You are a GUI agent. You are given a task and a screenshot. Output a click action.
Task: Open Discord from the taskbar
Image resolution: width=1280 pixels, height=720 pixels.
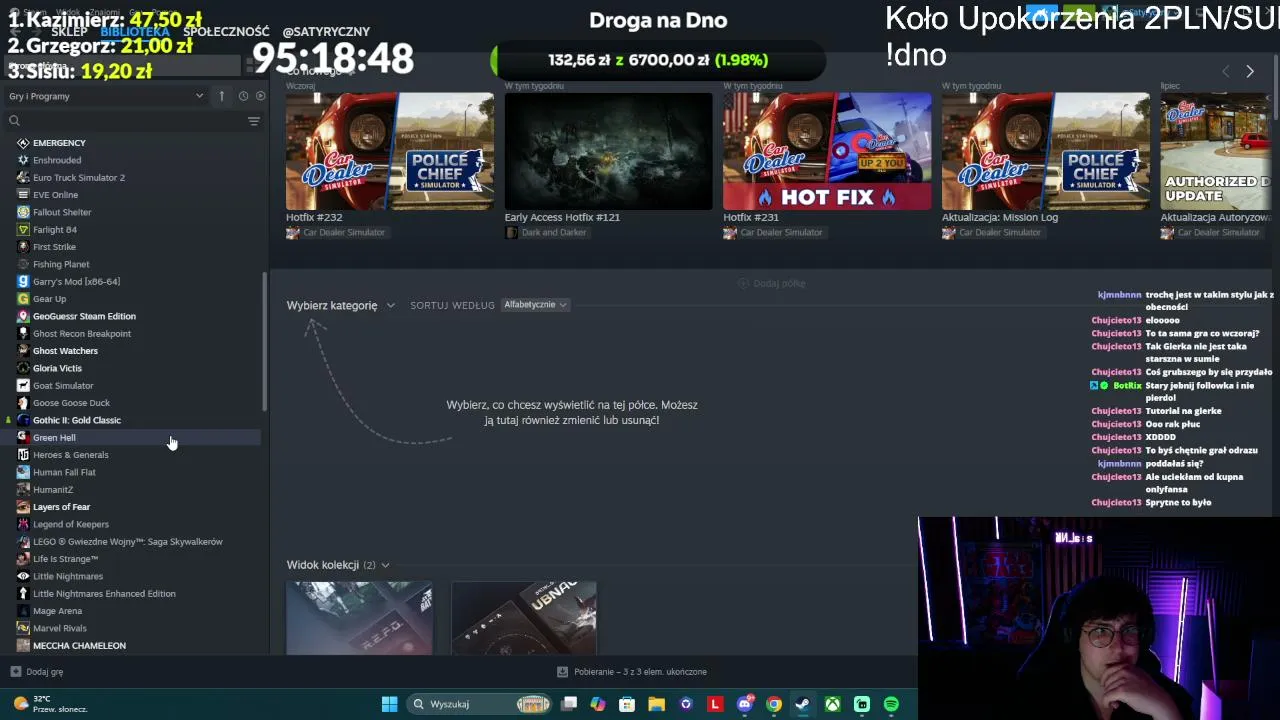pos(744,704)
